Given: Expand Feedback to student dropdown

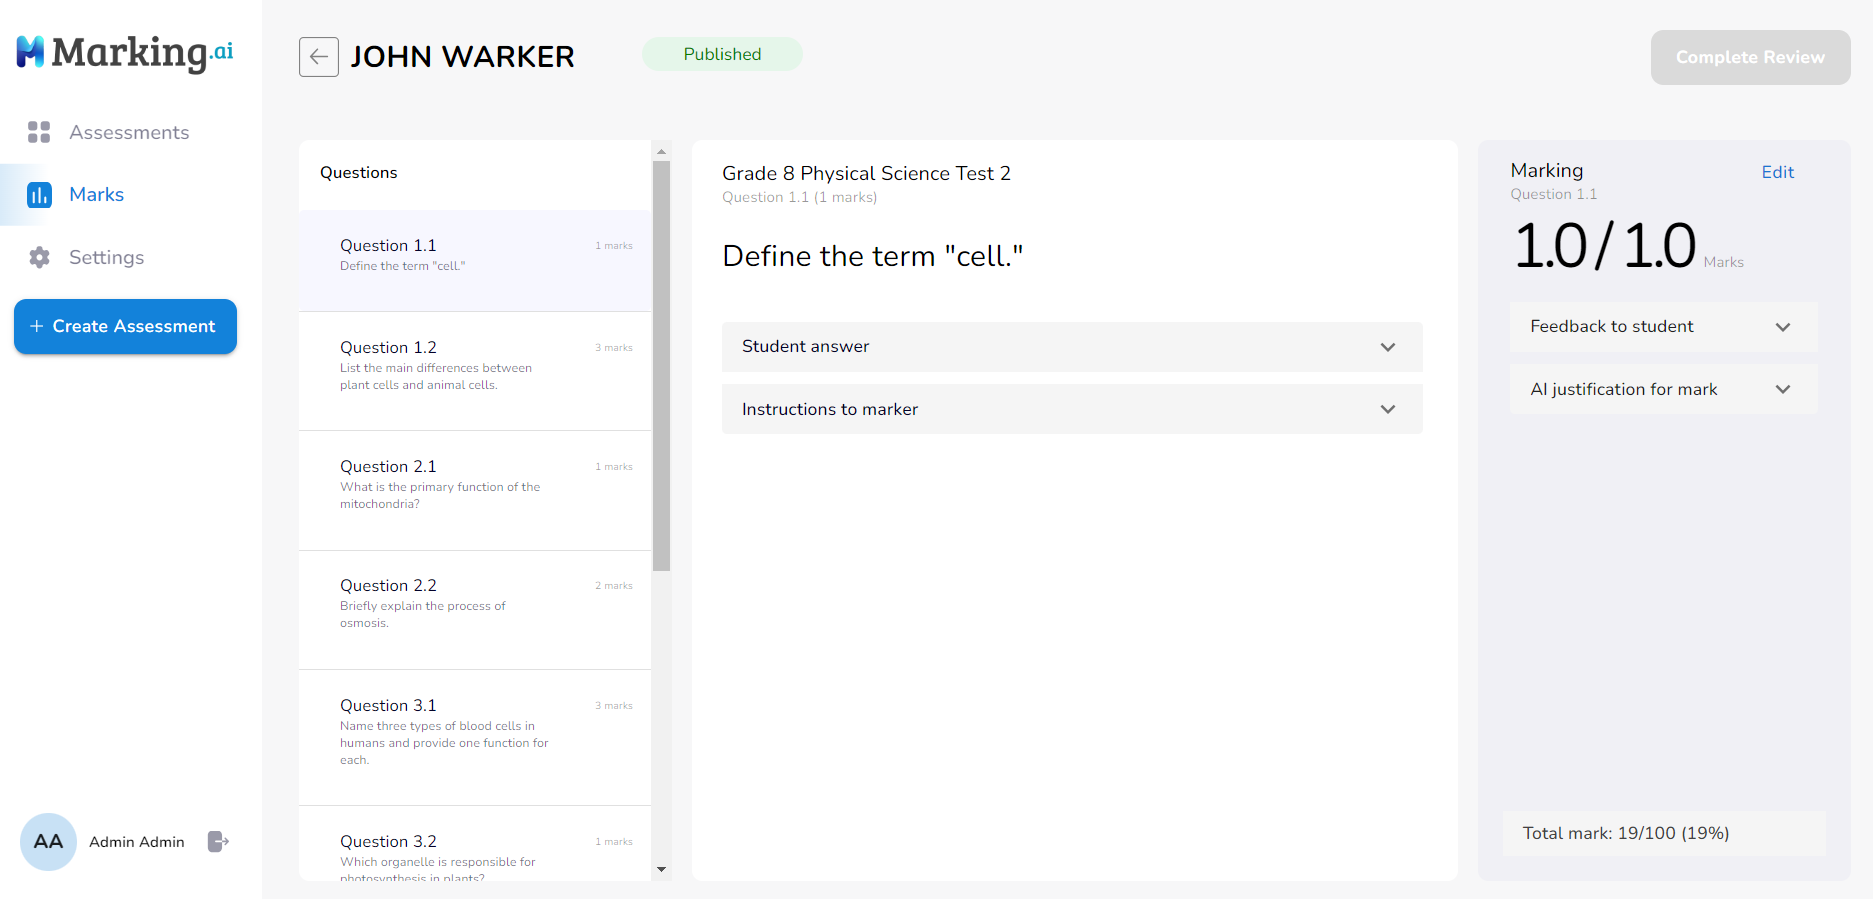Looking at the screenshot, I should point(1662,327).
